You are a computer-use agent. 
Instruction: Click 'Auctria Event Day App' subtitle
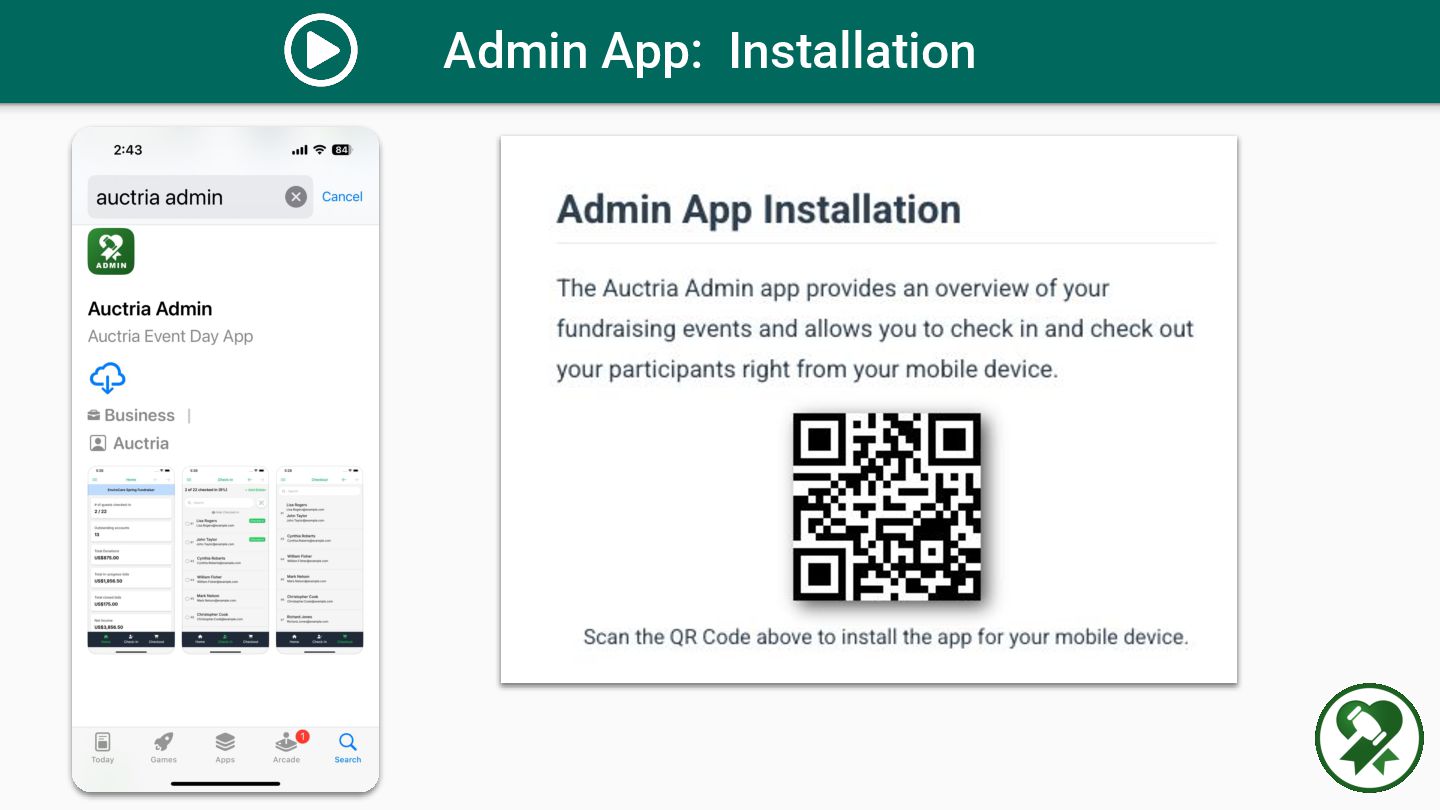click(171, 337)
